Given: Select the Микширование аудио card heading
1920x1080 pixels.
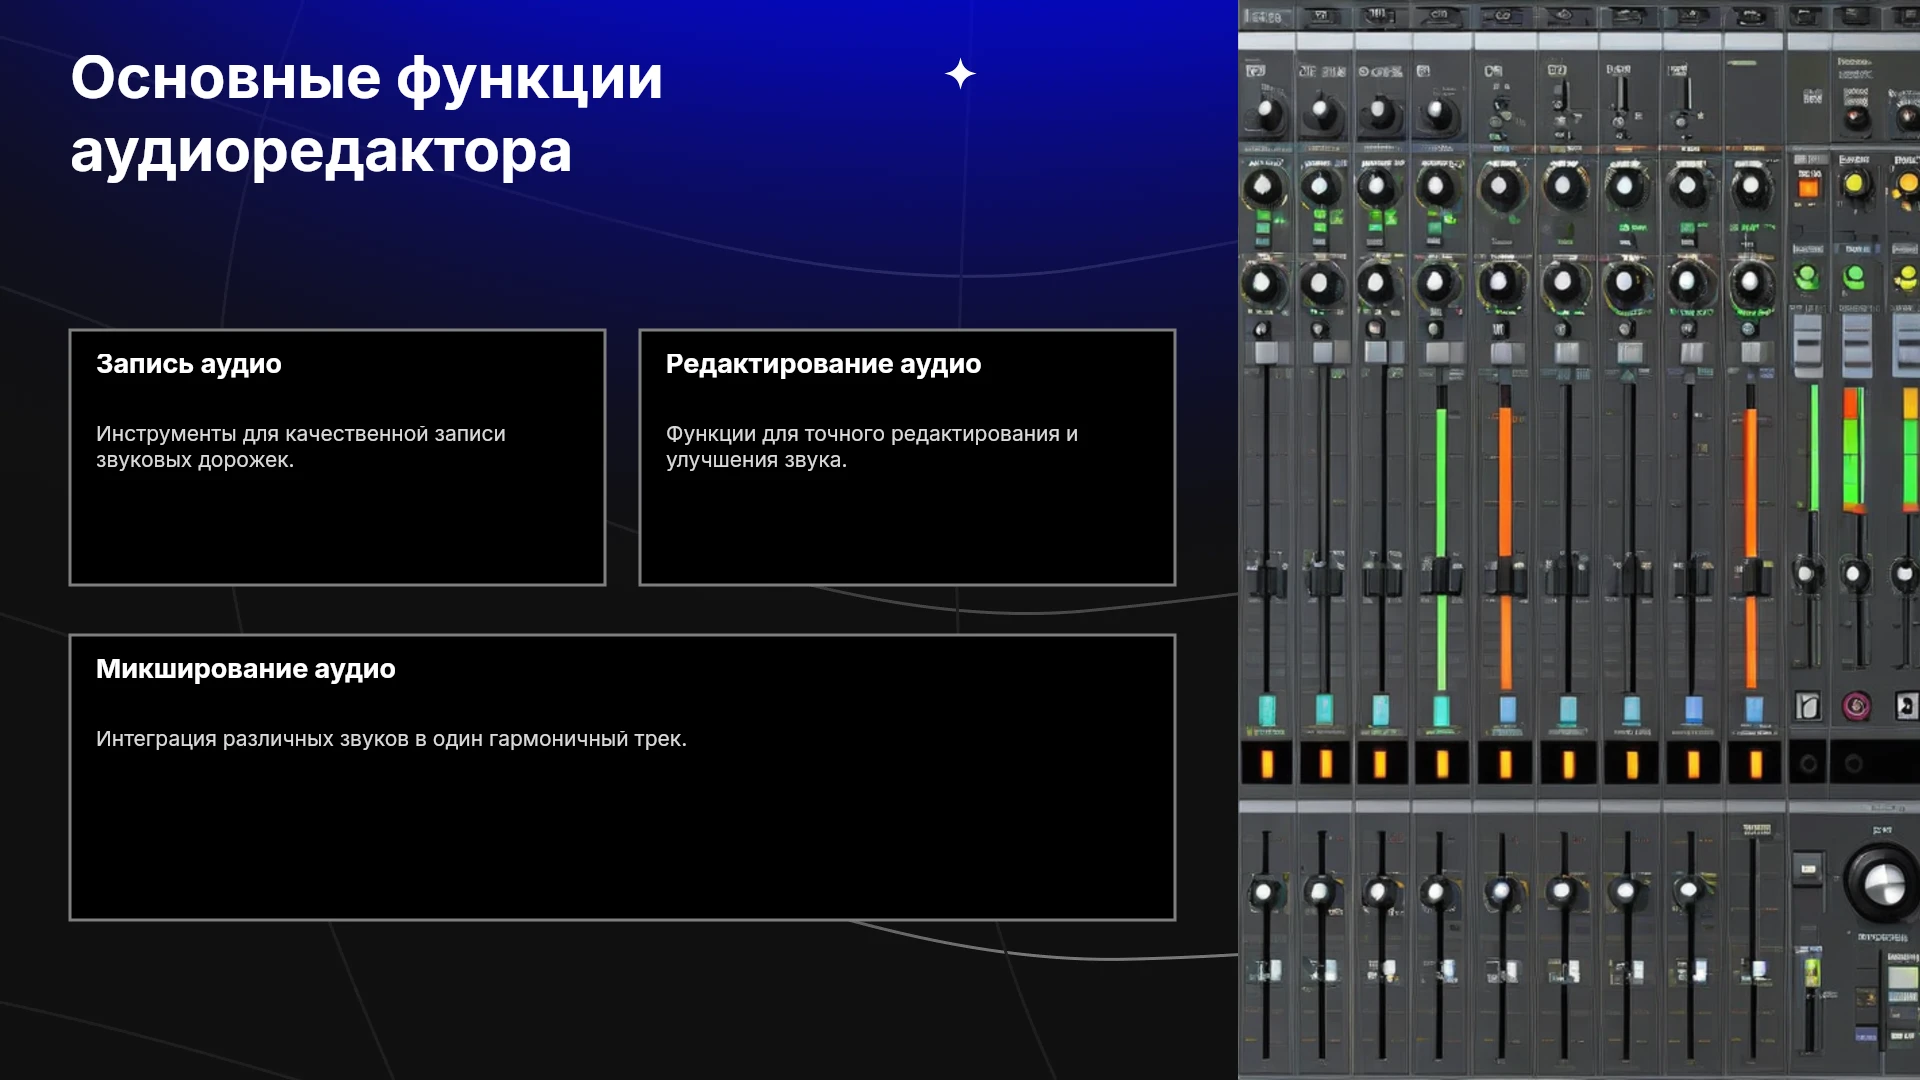Looking at the screenshot, I should [246, 669].
